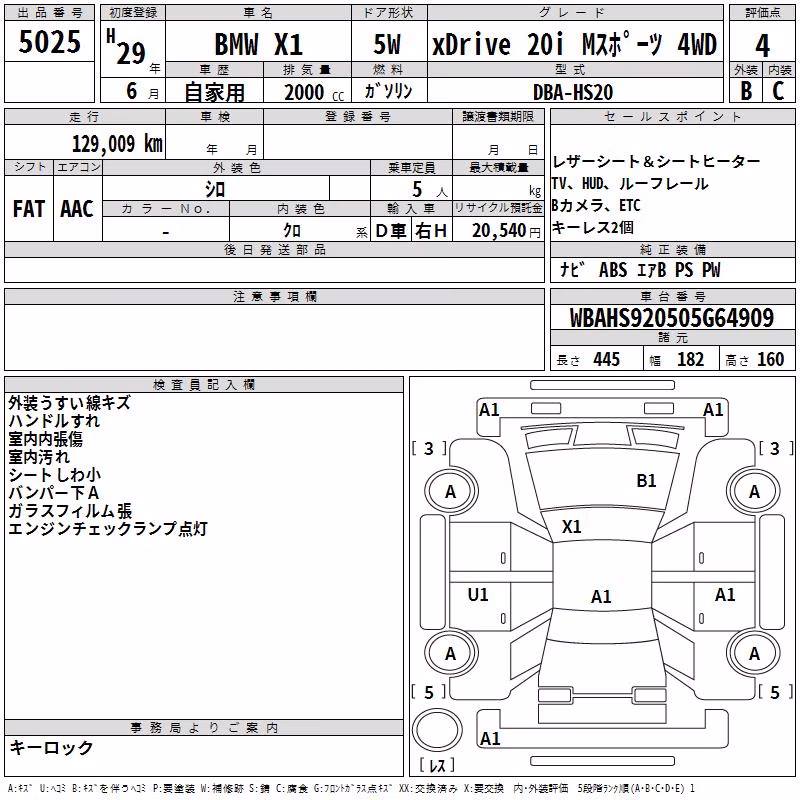
Task: Click the fuel type ガソリン
Action: click(388, 91)
